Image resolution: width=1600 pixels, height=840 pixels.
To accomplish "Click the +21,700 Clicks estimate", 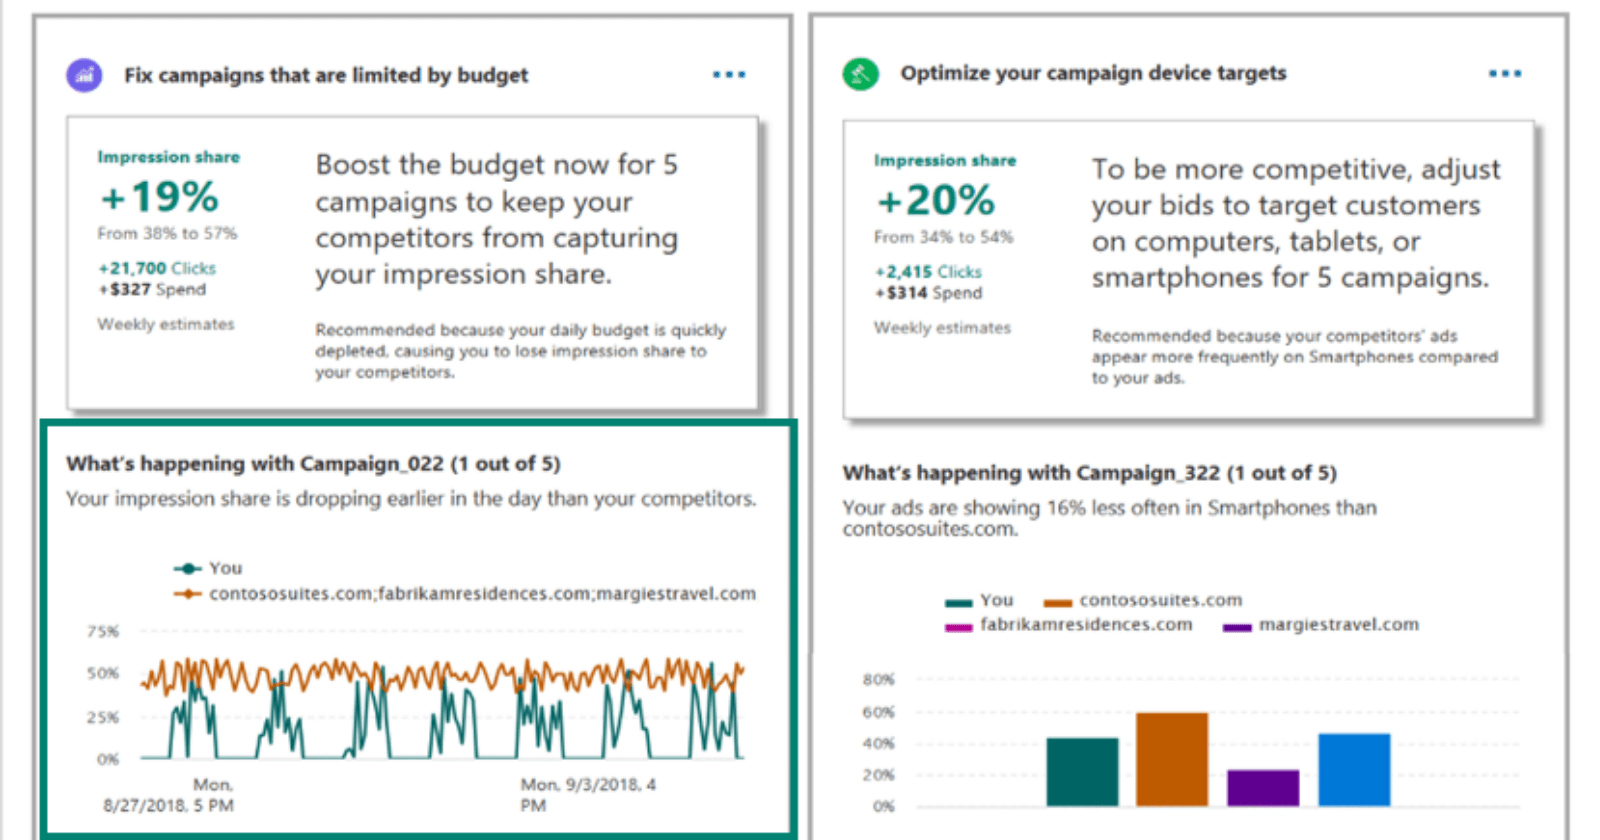I will (x=157, y=268).
